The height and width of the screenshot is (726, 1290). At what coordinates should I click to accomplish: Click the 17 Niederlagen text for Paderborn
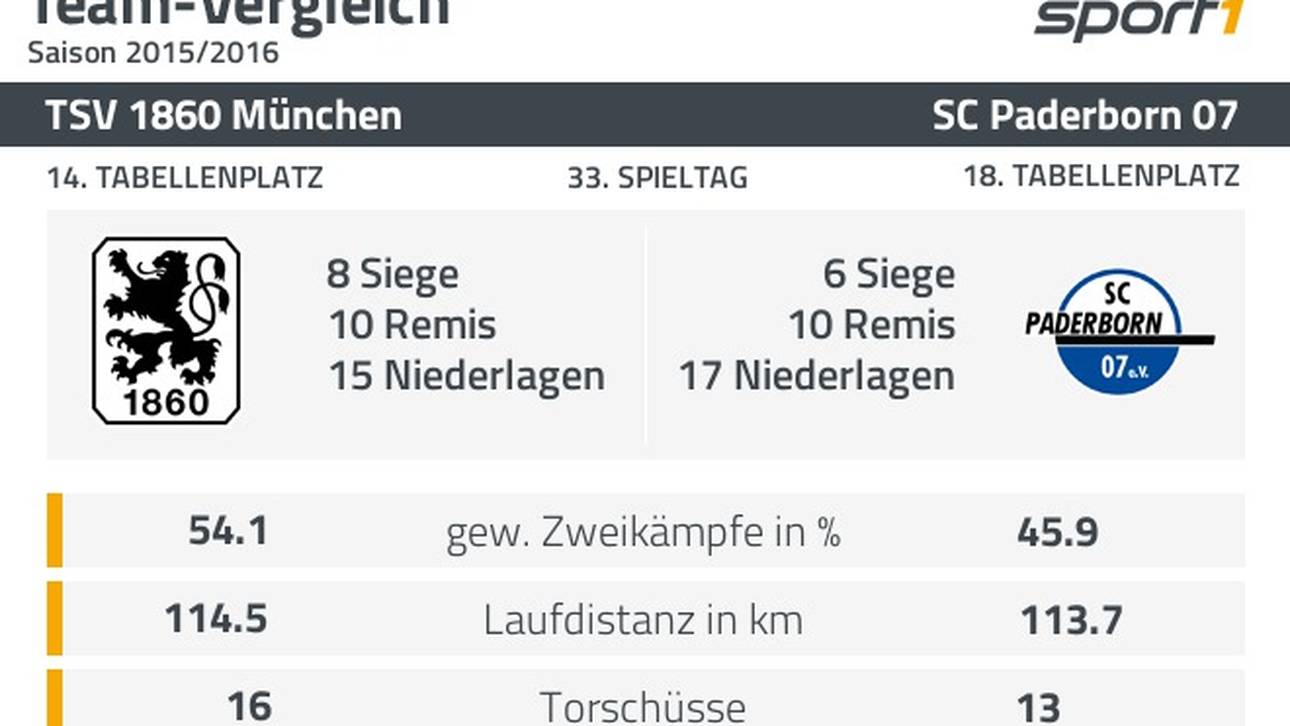click(816, 376)
